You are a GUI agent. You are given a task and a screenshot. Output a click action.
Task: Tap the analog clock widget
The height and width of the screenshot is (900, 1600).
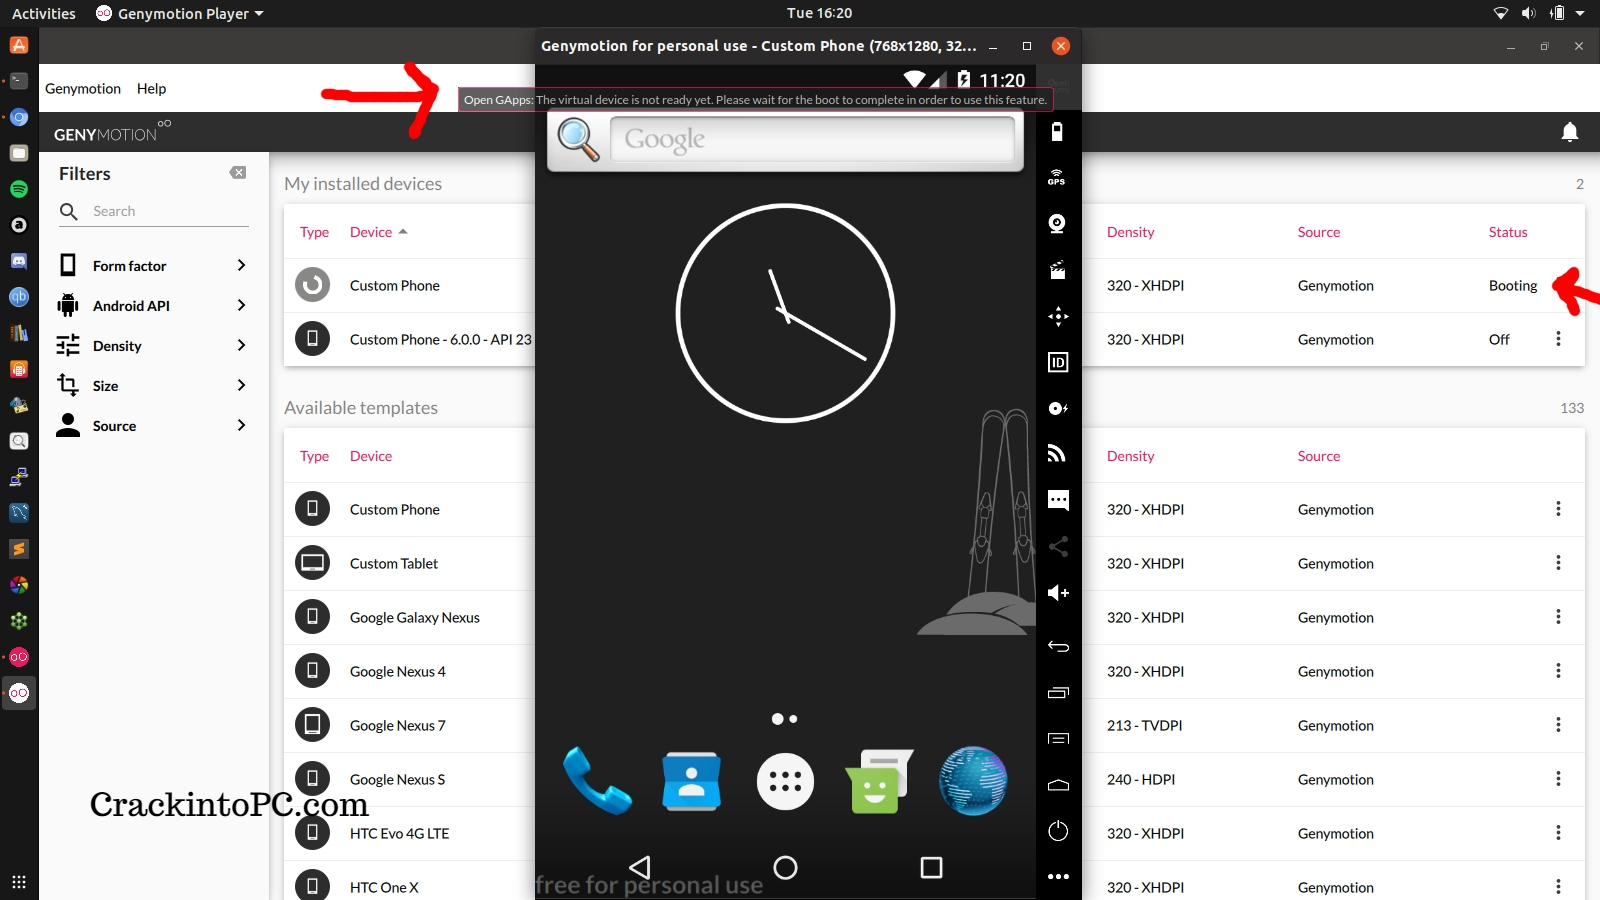[x=785, y=313]
